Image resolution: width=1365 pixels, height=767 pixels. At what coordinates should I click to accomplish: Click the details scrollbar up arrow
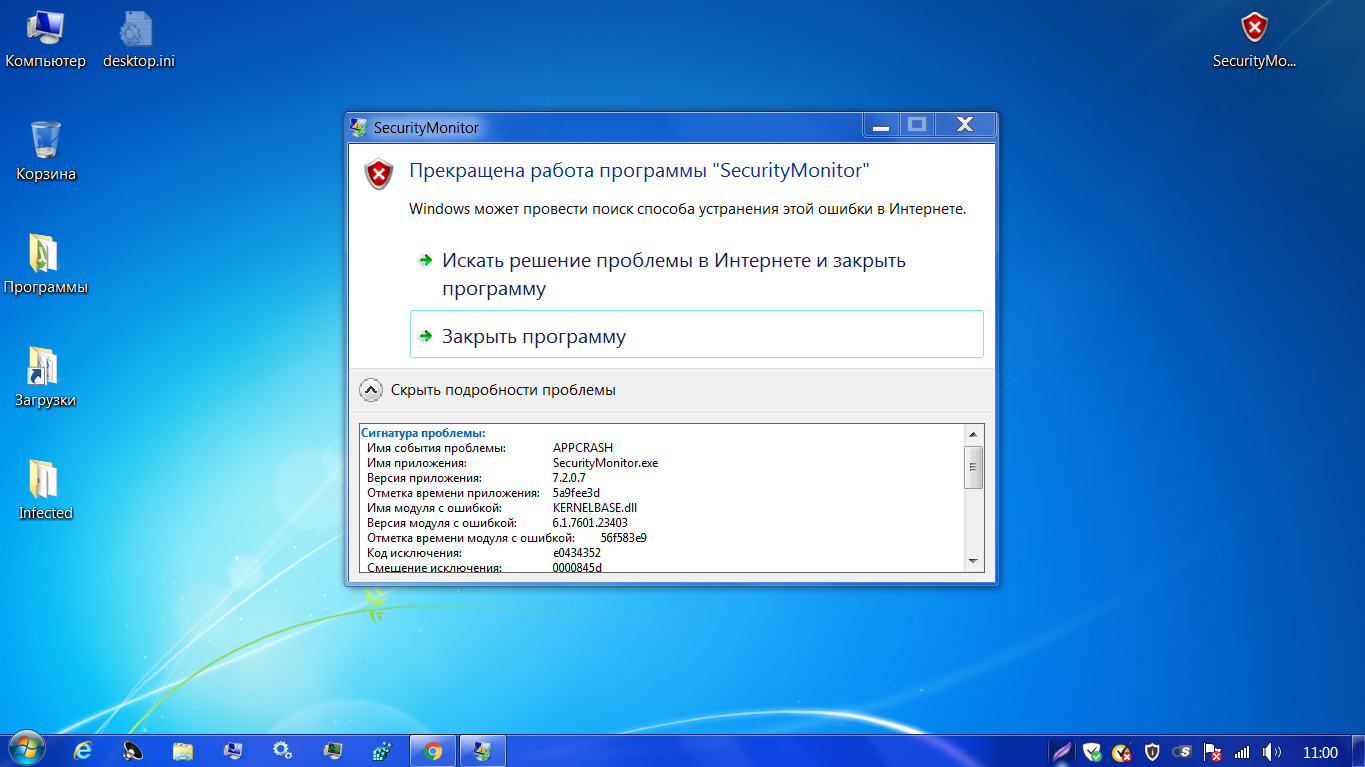click(x=974, y=434)
